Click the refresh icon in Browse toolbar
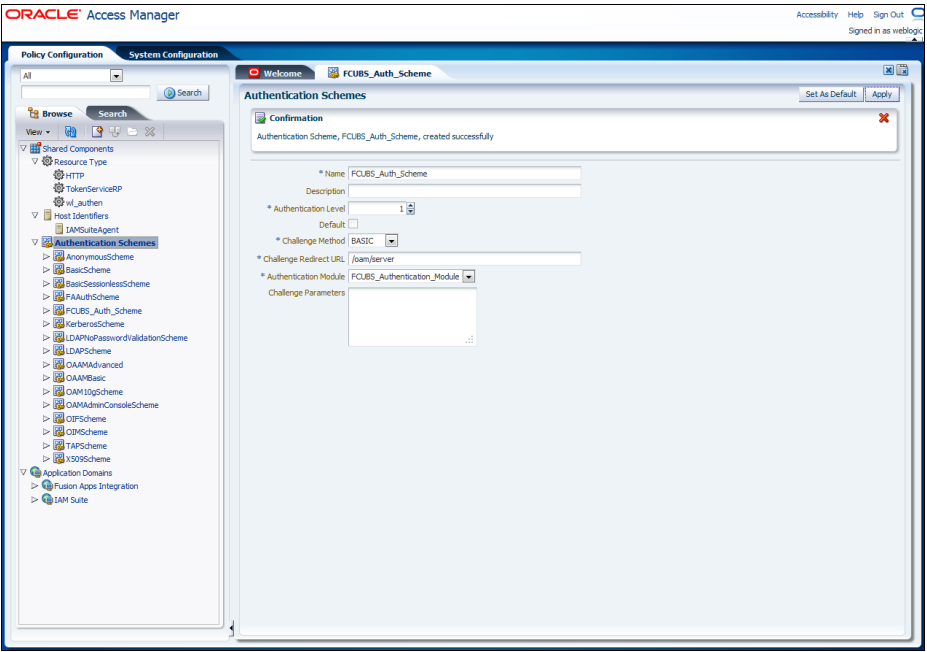This screenshot has height=652, width=927. point(70,132)
